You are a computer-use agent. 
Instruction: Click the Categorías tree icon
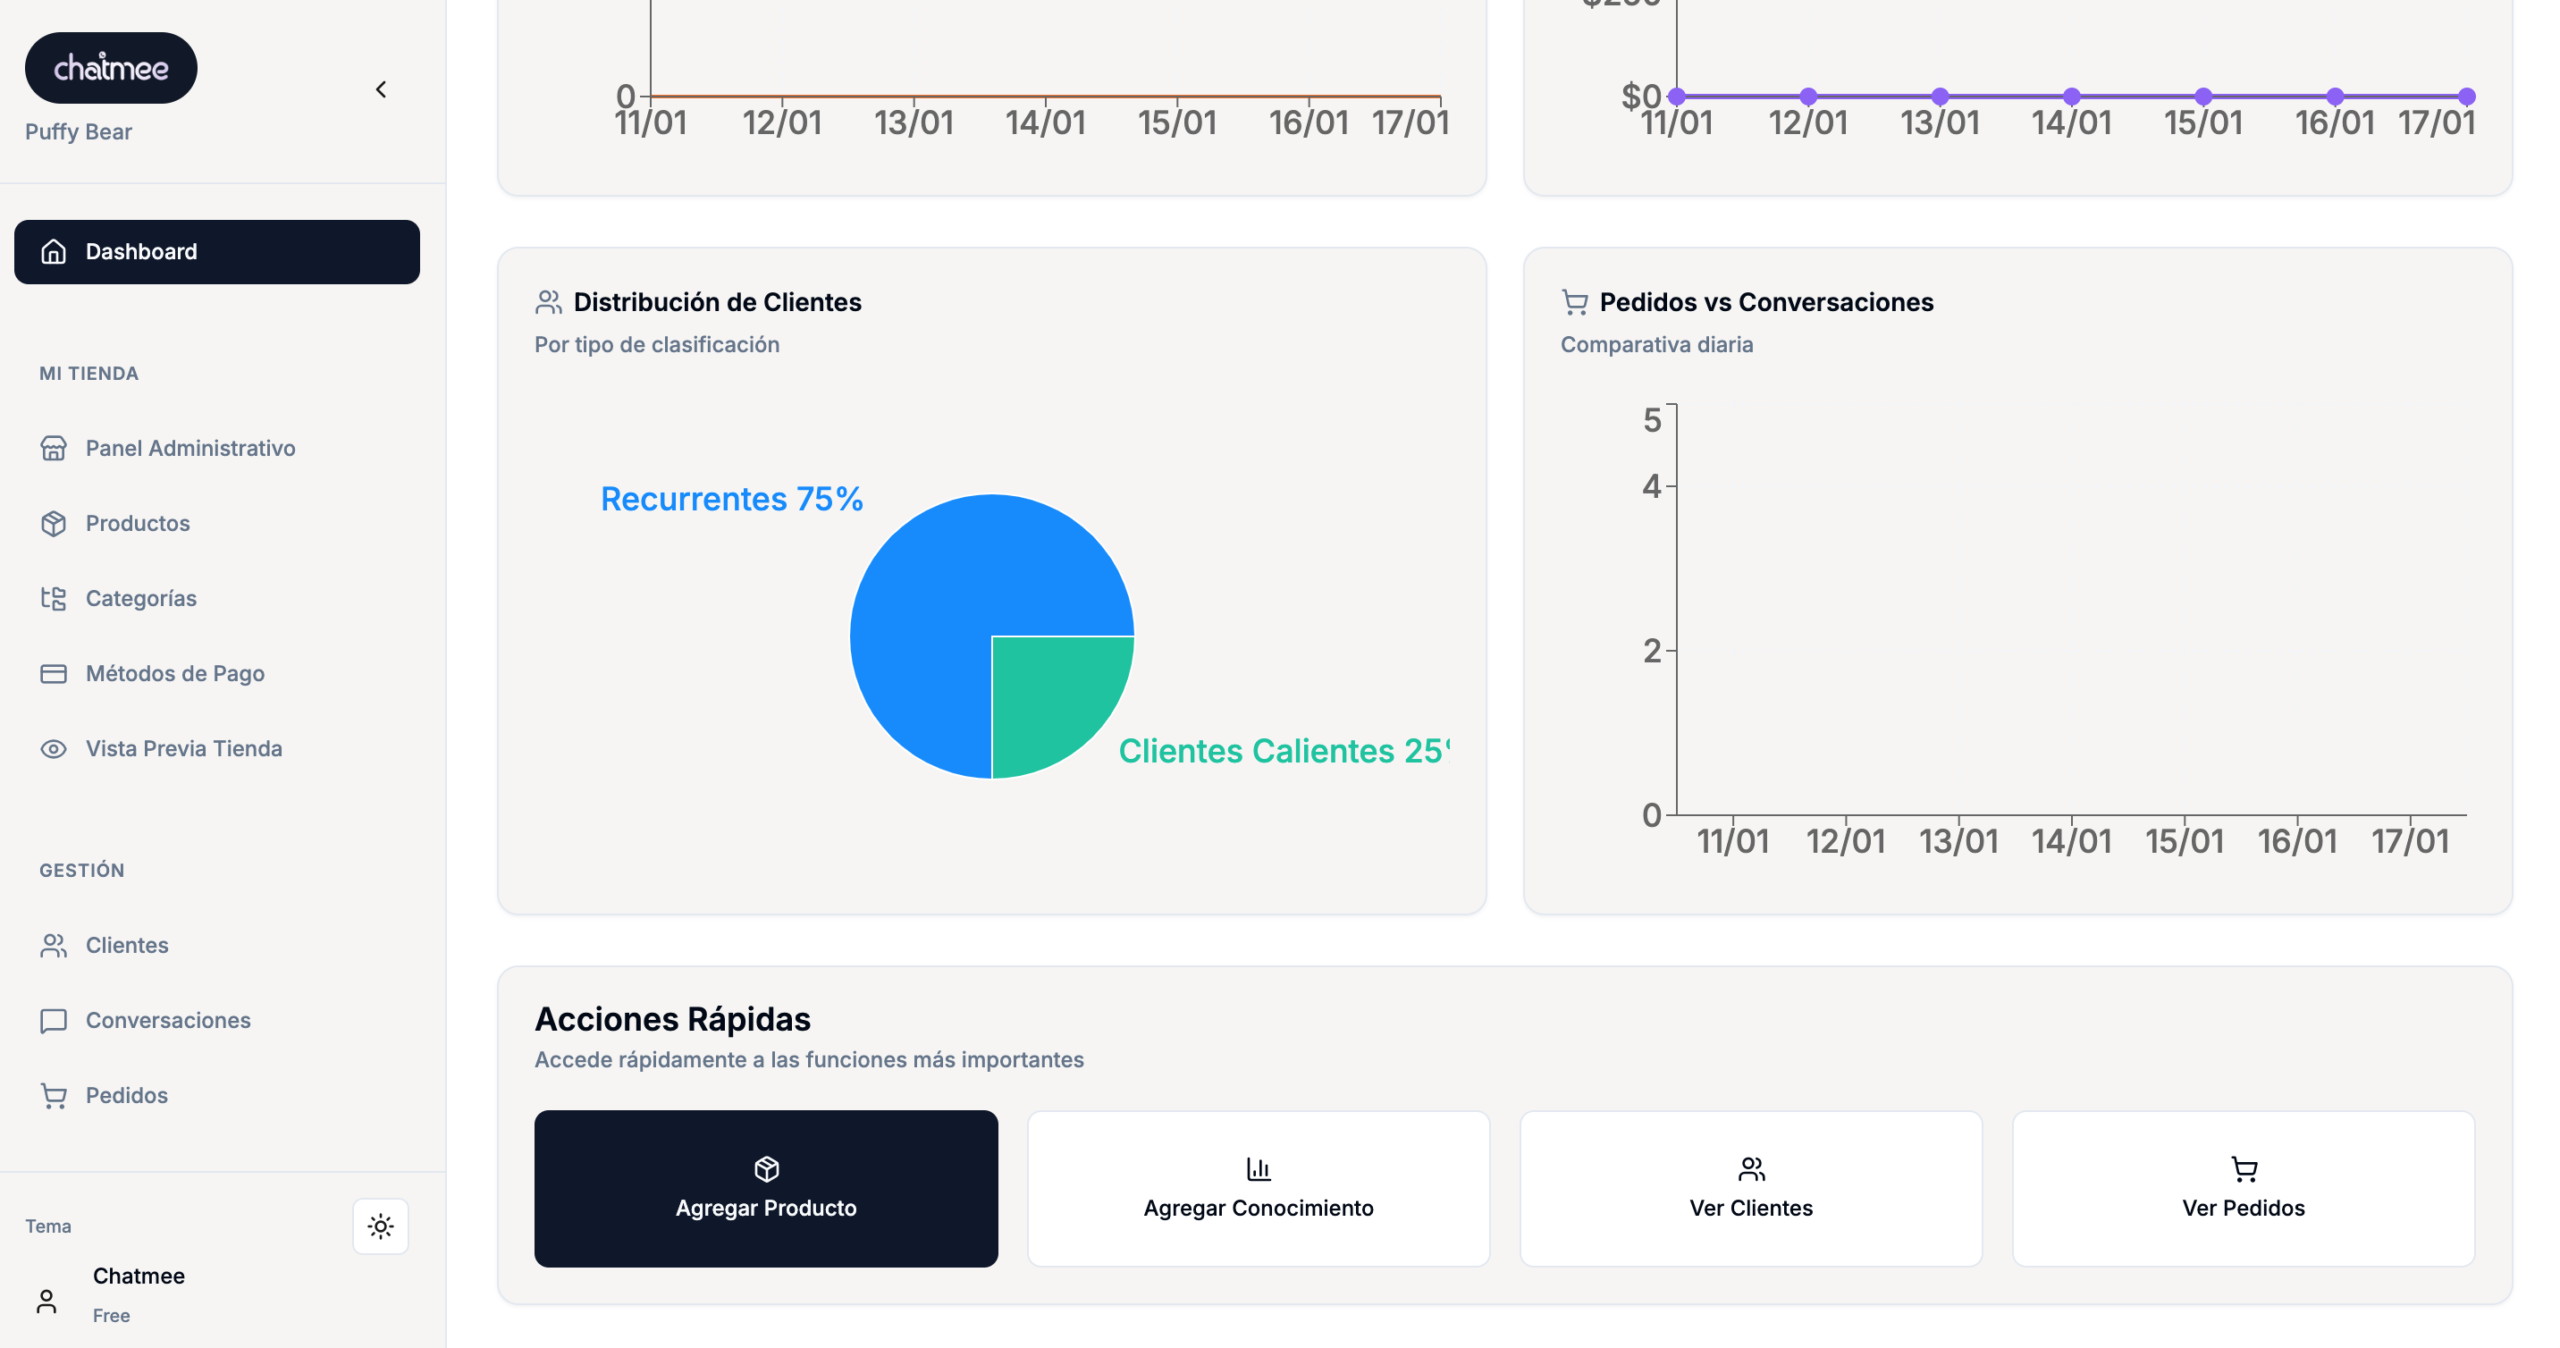tap(53, 598)
